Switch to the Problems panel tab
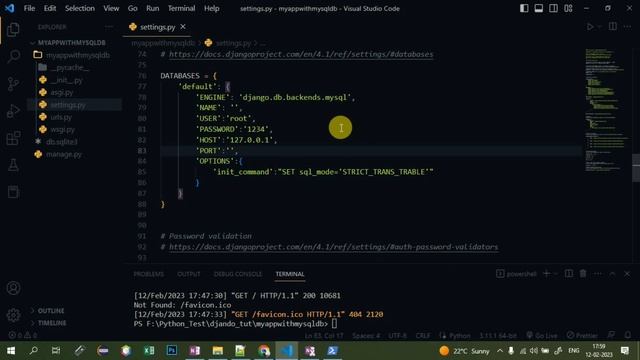Screen dimensions: 640x360 [149, 274]
